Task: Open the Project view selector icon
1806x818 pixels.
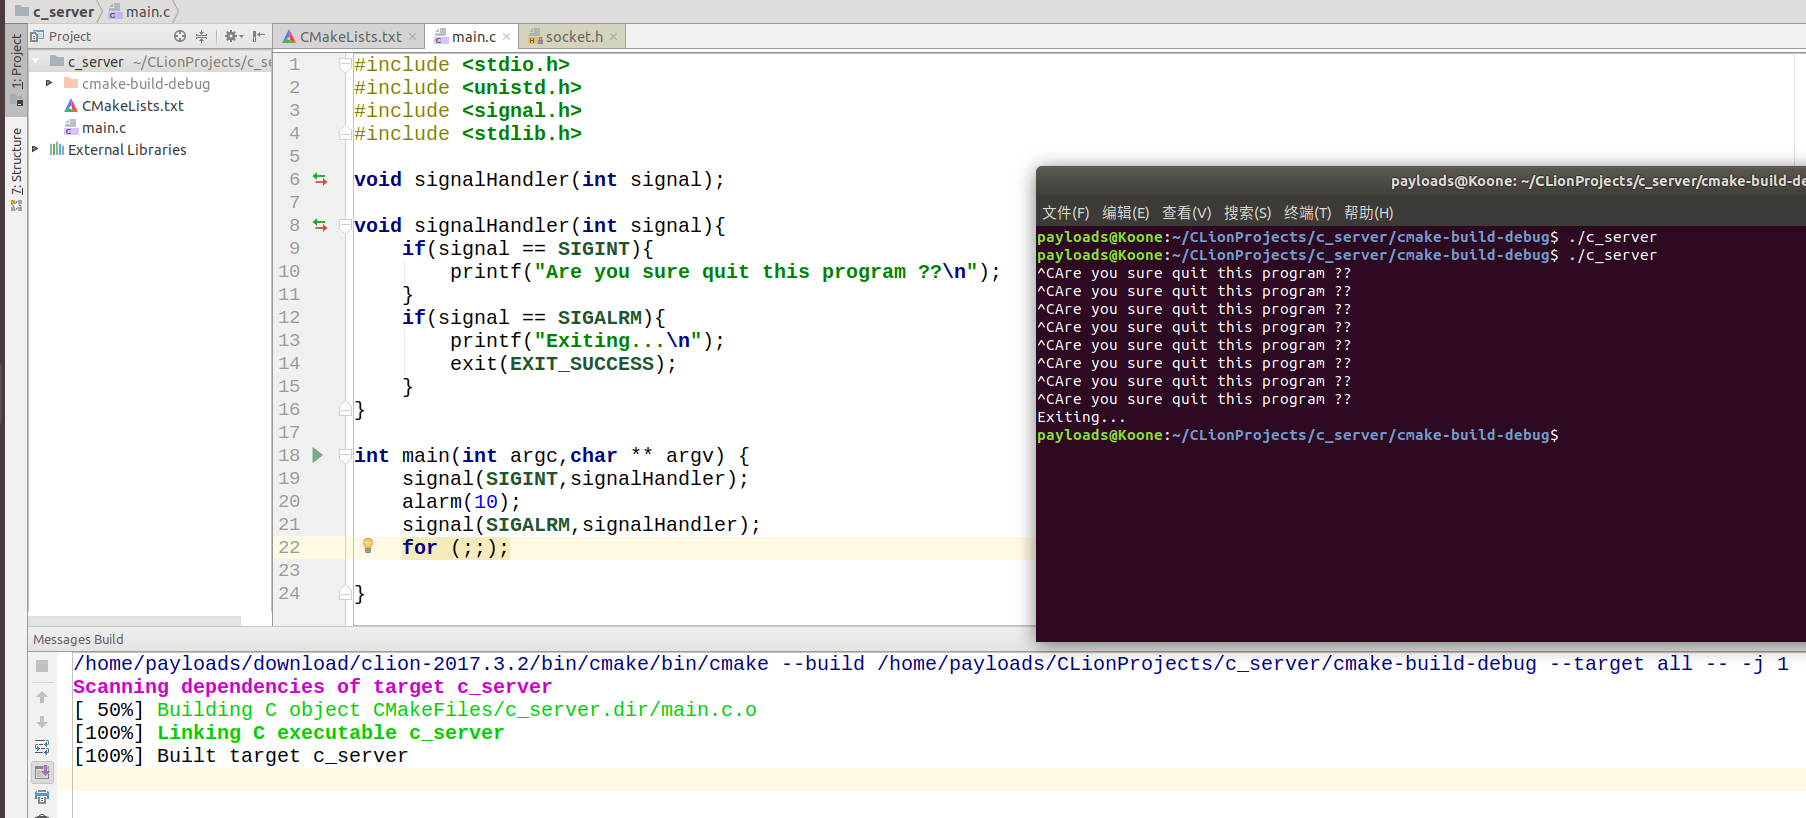Action: [37, 36]
